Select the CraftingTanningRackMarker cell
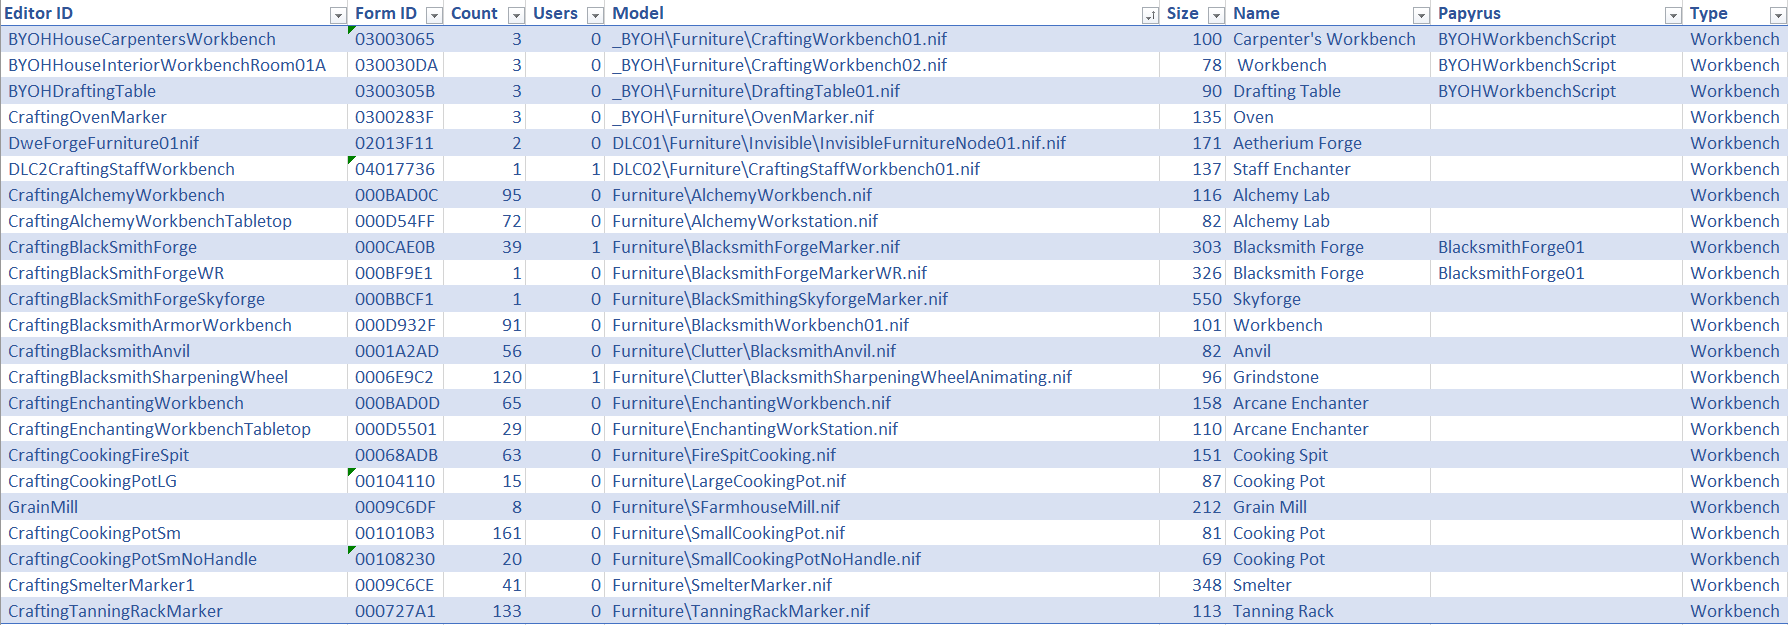 [x=115, y=611]
